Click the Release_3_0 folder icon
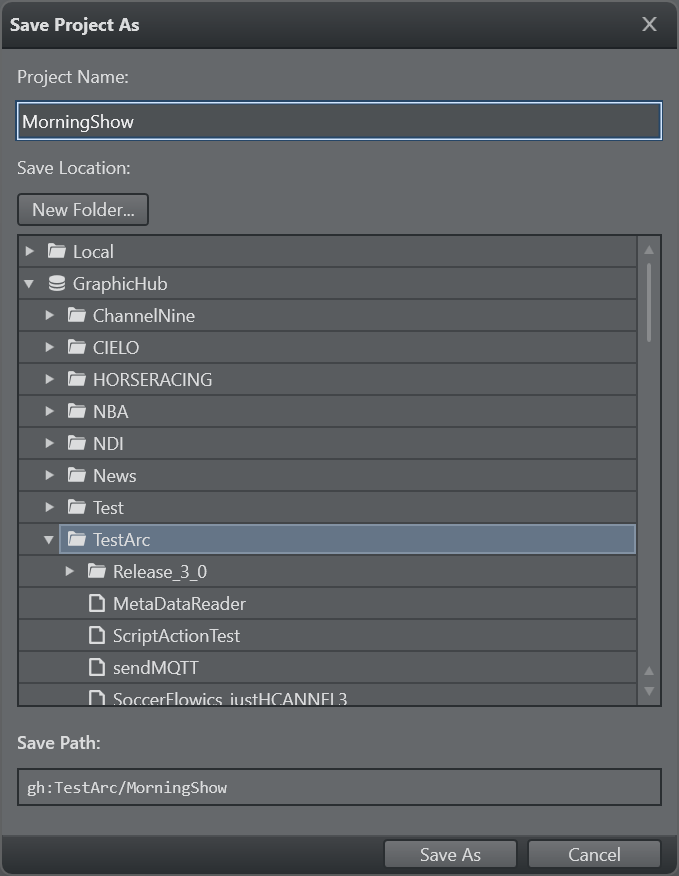The image size is (679, 876). [x=97, y=572]
